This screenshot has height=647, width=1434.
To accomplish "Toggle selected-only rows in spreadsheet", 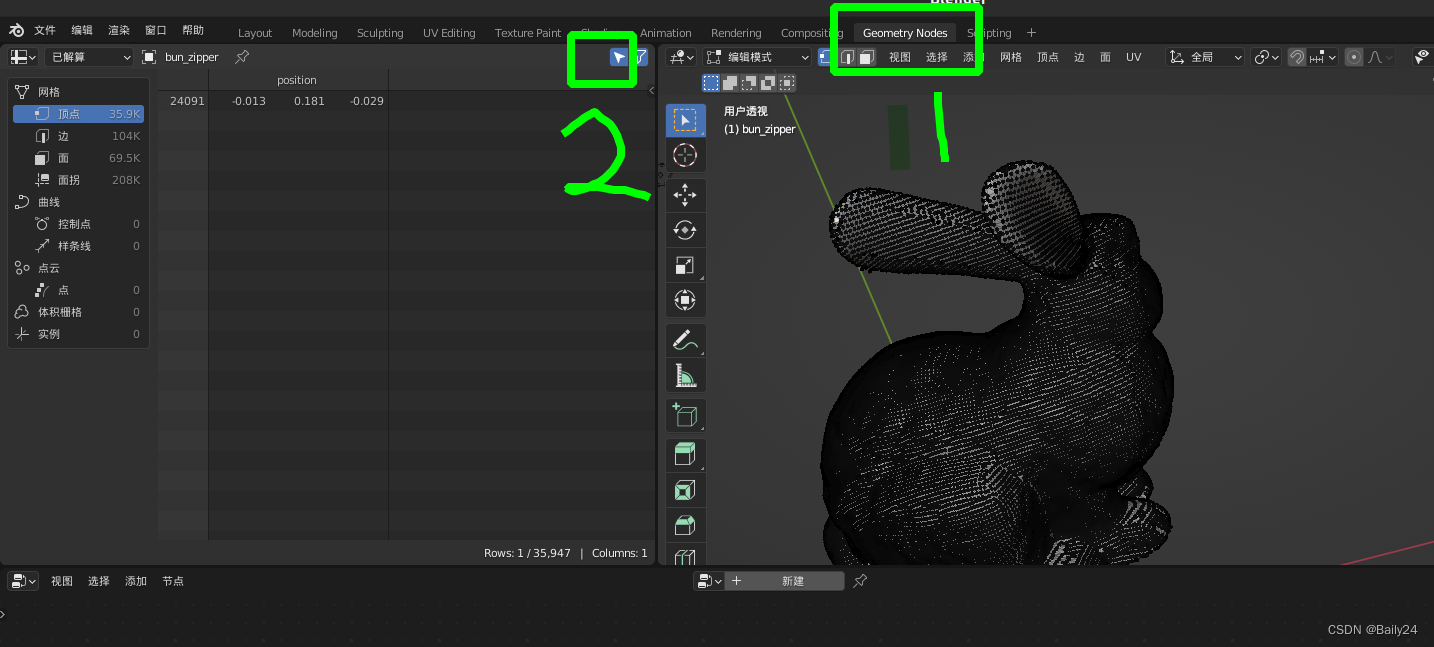I will pyautogui.click(x=619, y=57).
